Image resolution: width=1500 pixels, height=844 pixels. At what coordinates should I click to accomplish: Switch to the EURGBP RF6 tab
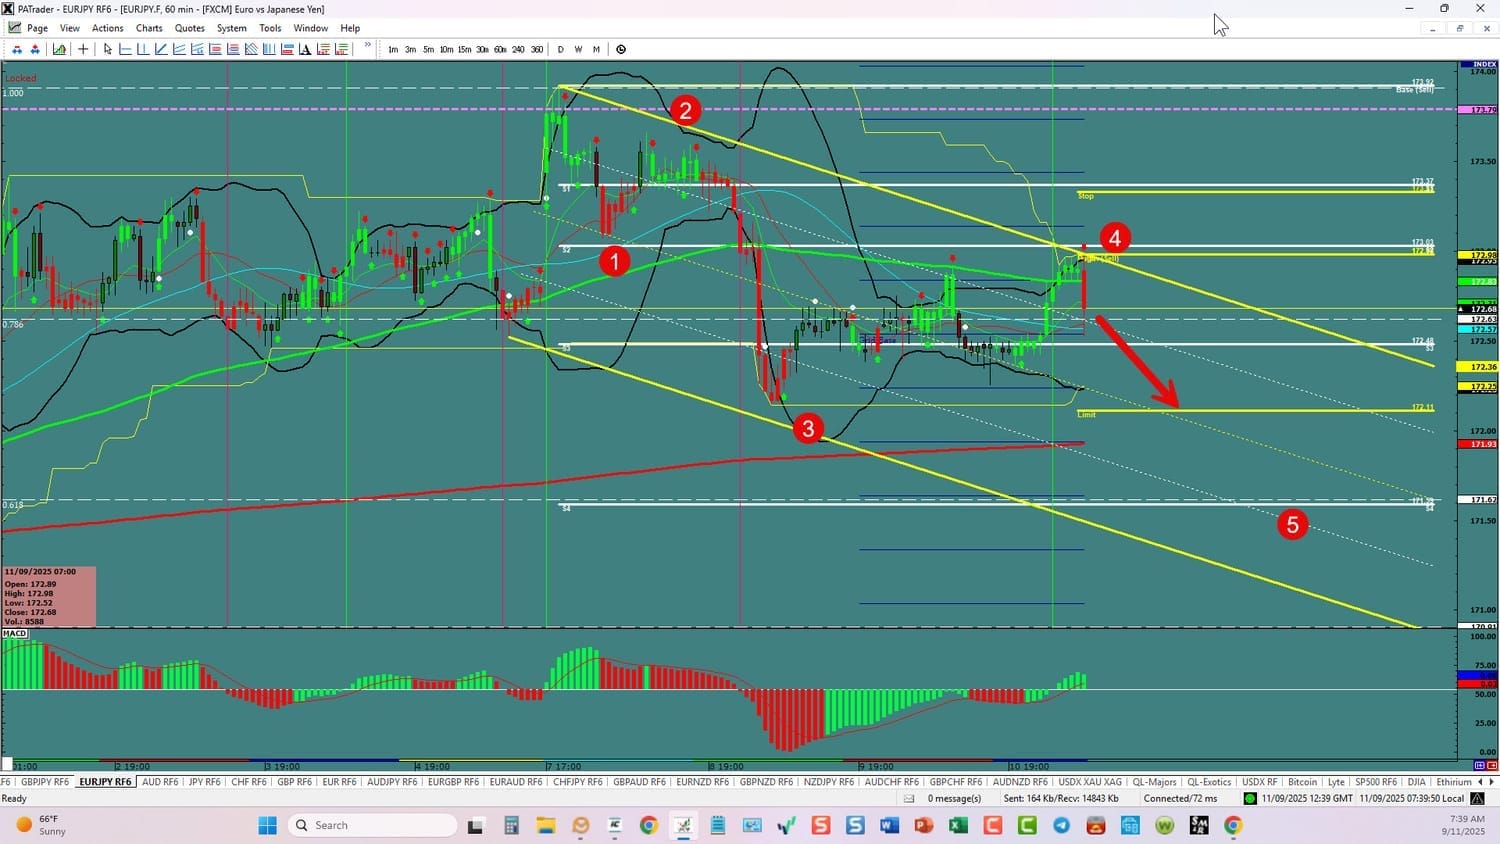455,782
